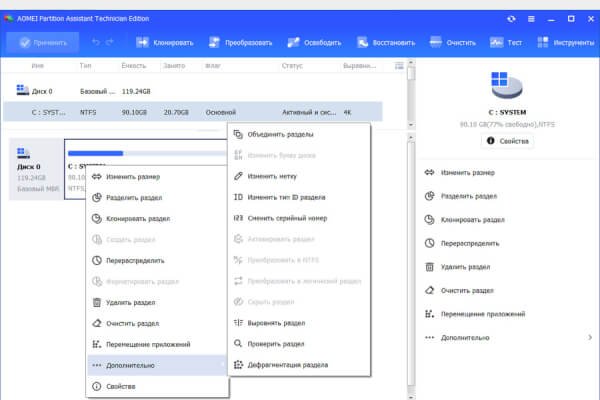The image size is (600, 400).
Task: Expand Дополнительно in the context menu
Action: (158, 365)
